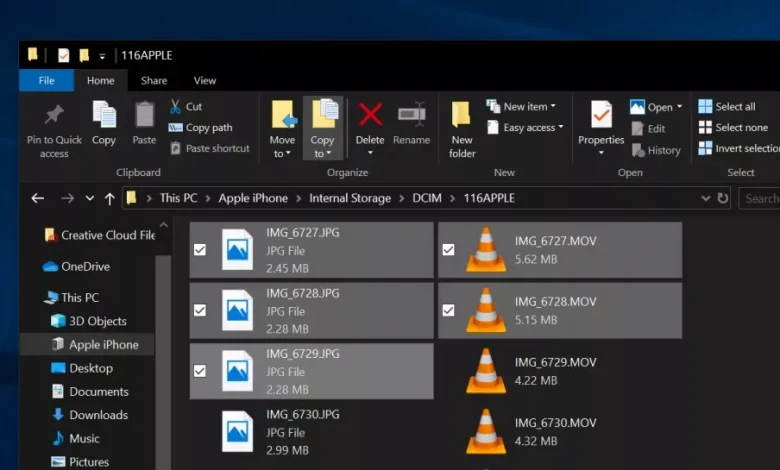Go forward with the right arrow
Image resolution: width=780 pixels, height=470 pixels.
point(67,198)
